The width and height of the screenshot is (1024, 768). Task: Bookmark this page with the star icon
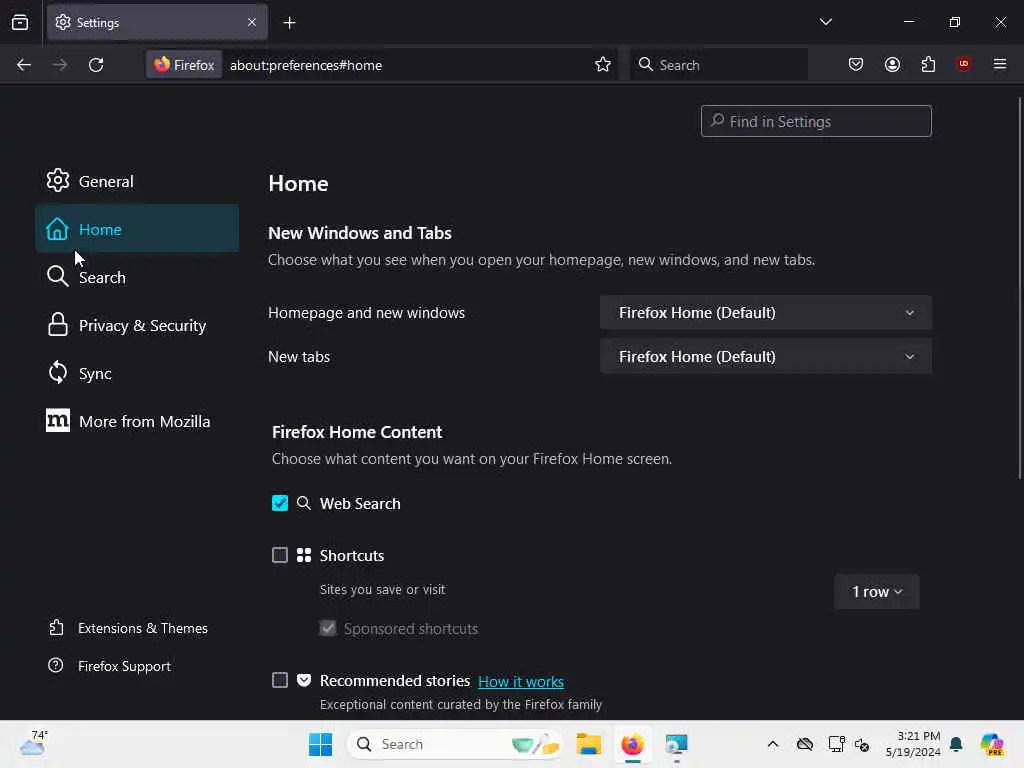(x=603, y=65)
